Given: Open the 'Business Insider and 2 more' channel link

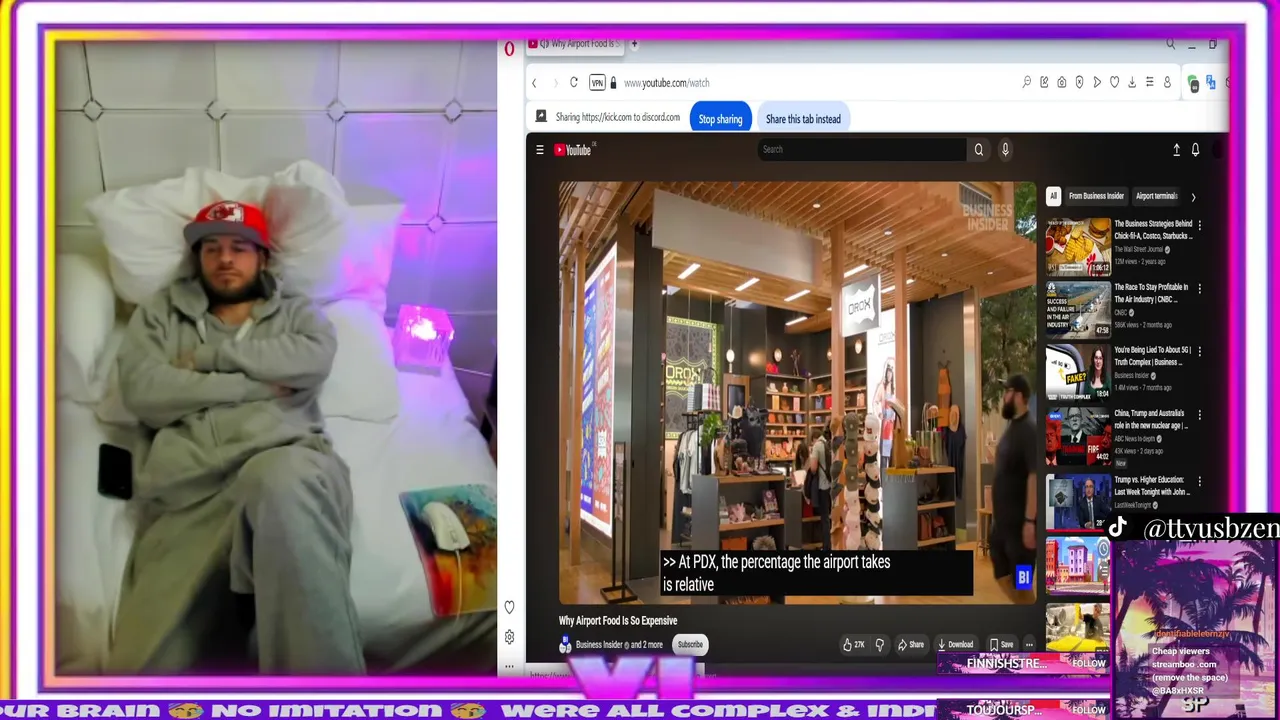Looking at the screenshot, I should coord(619,645).
